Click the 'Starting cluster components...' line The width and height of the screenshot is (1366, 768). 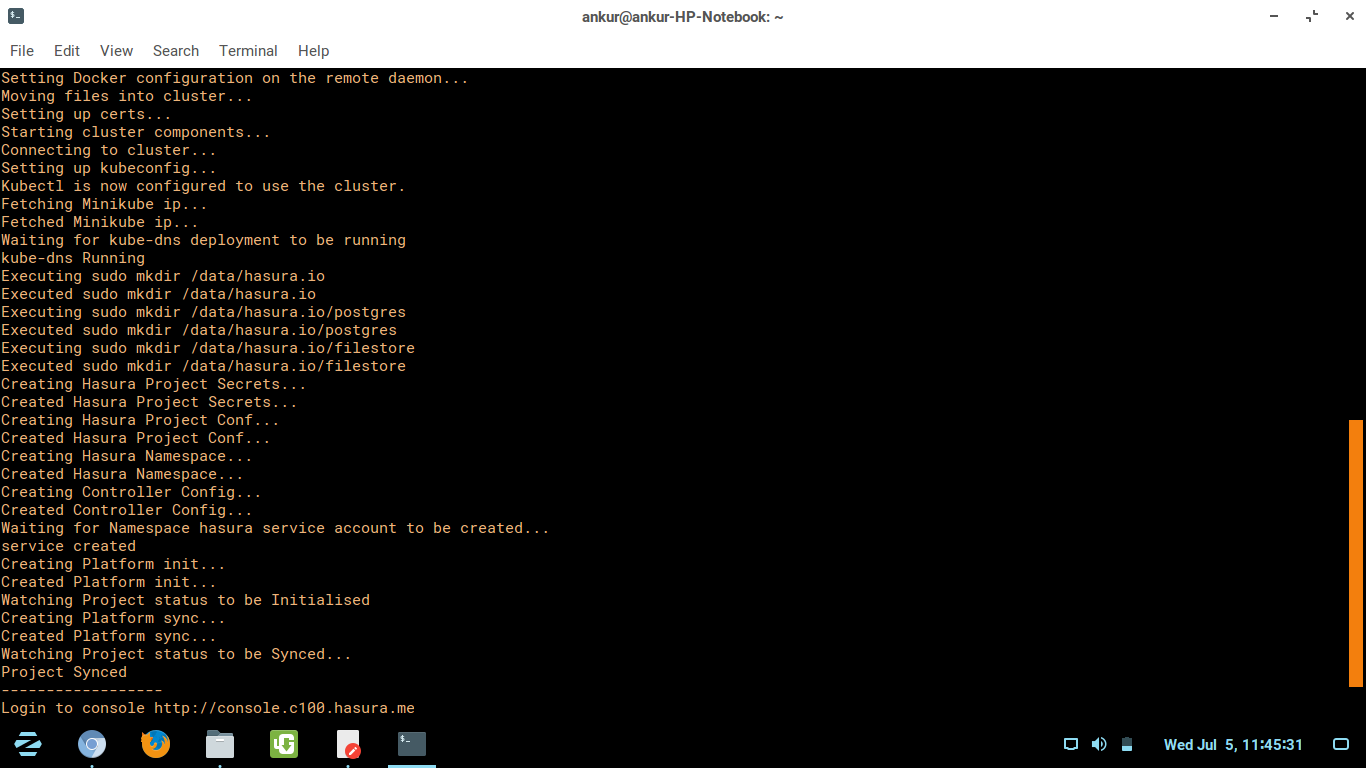[136, 132]
